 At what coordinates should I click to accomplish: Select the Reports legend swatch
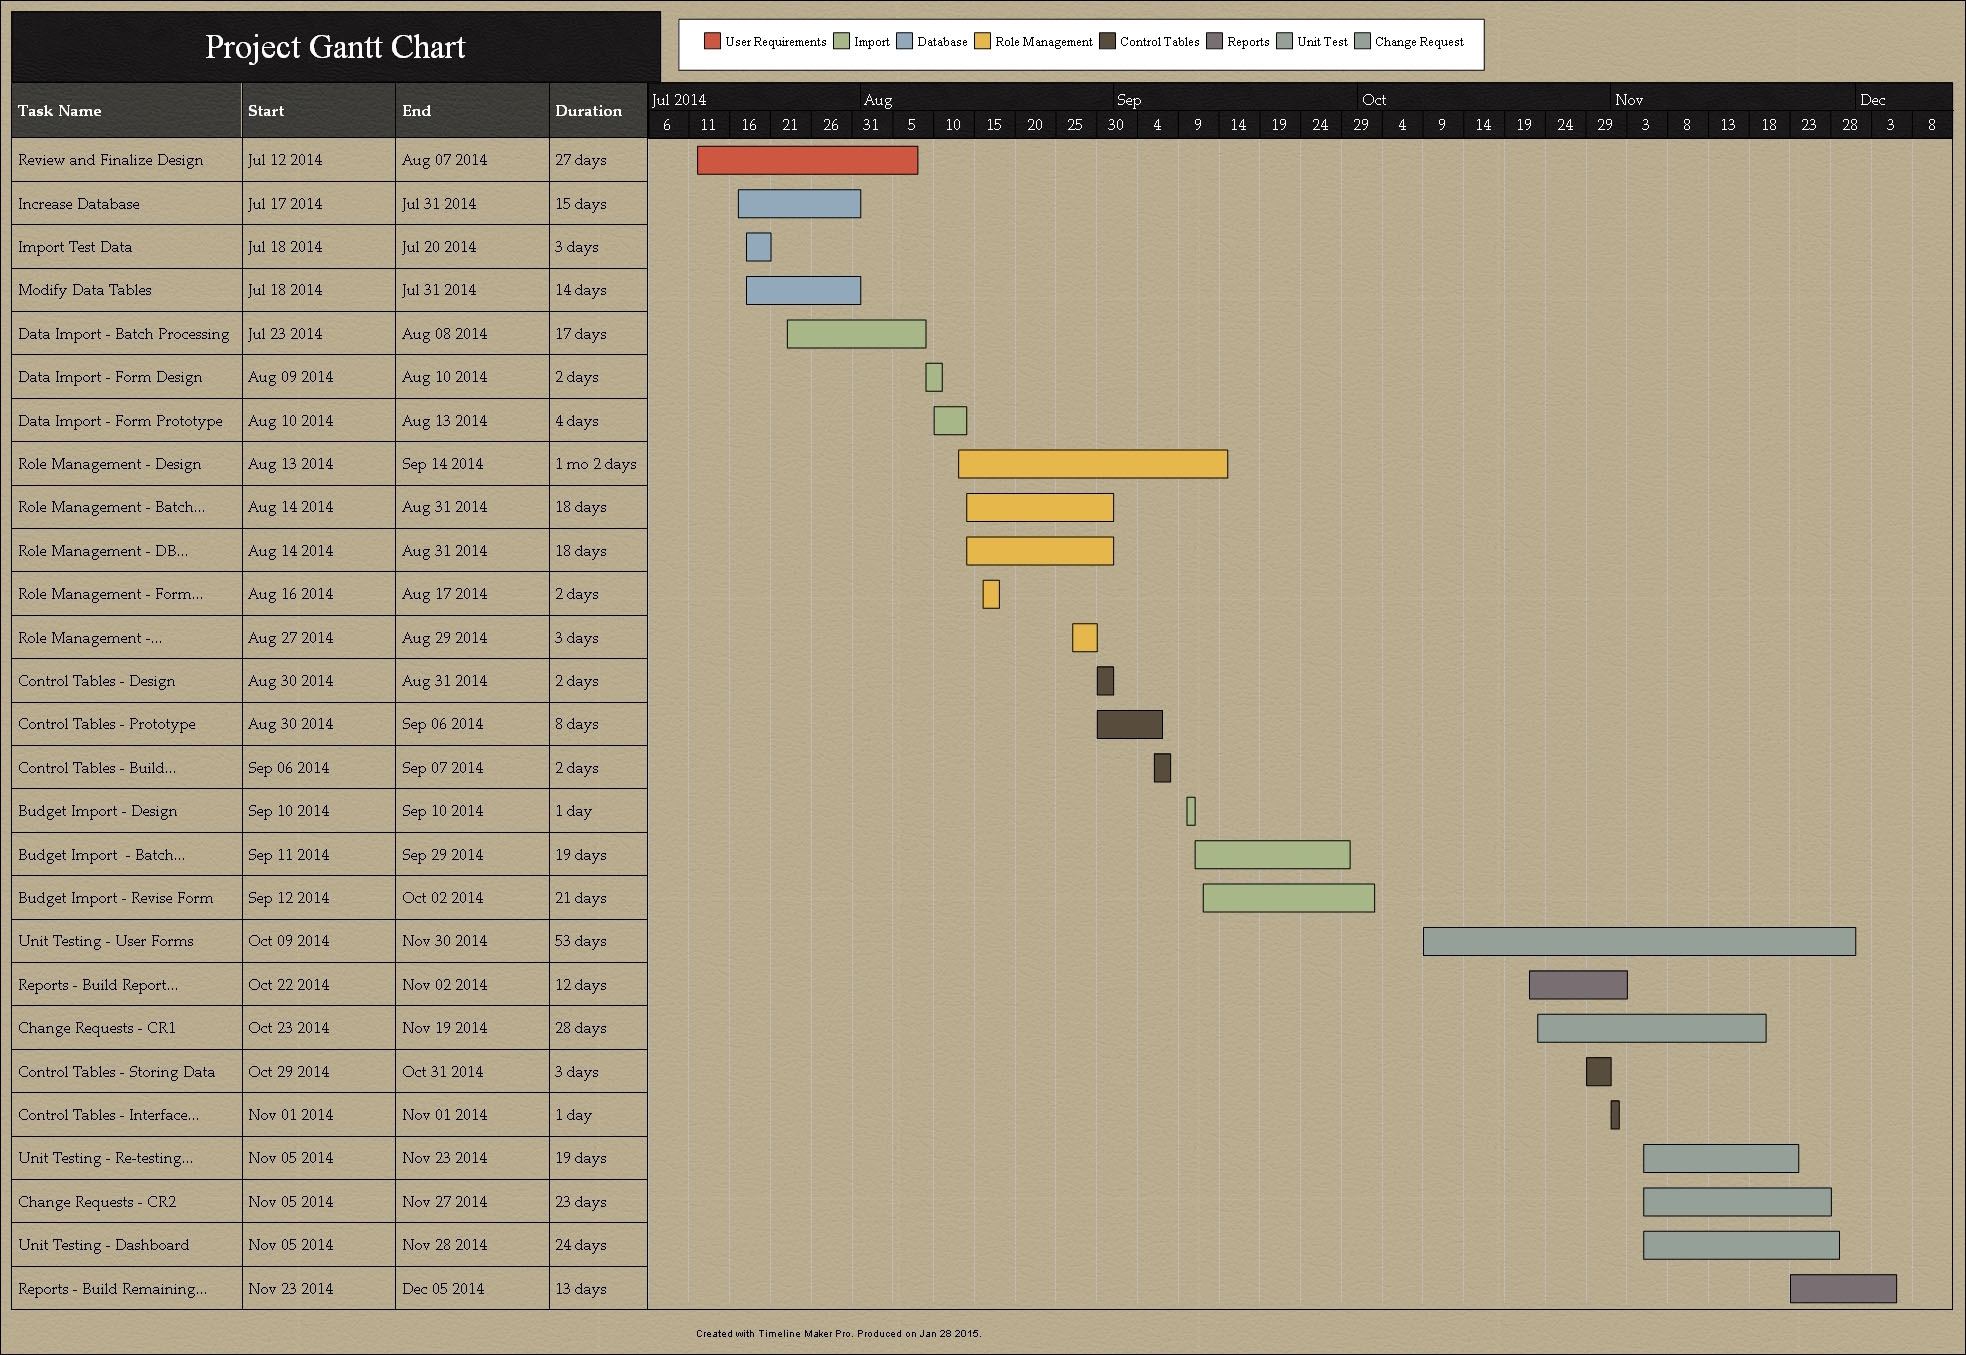[x=1216, y=41]
